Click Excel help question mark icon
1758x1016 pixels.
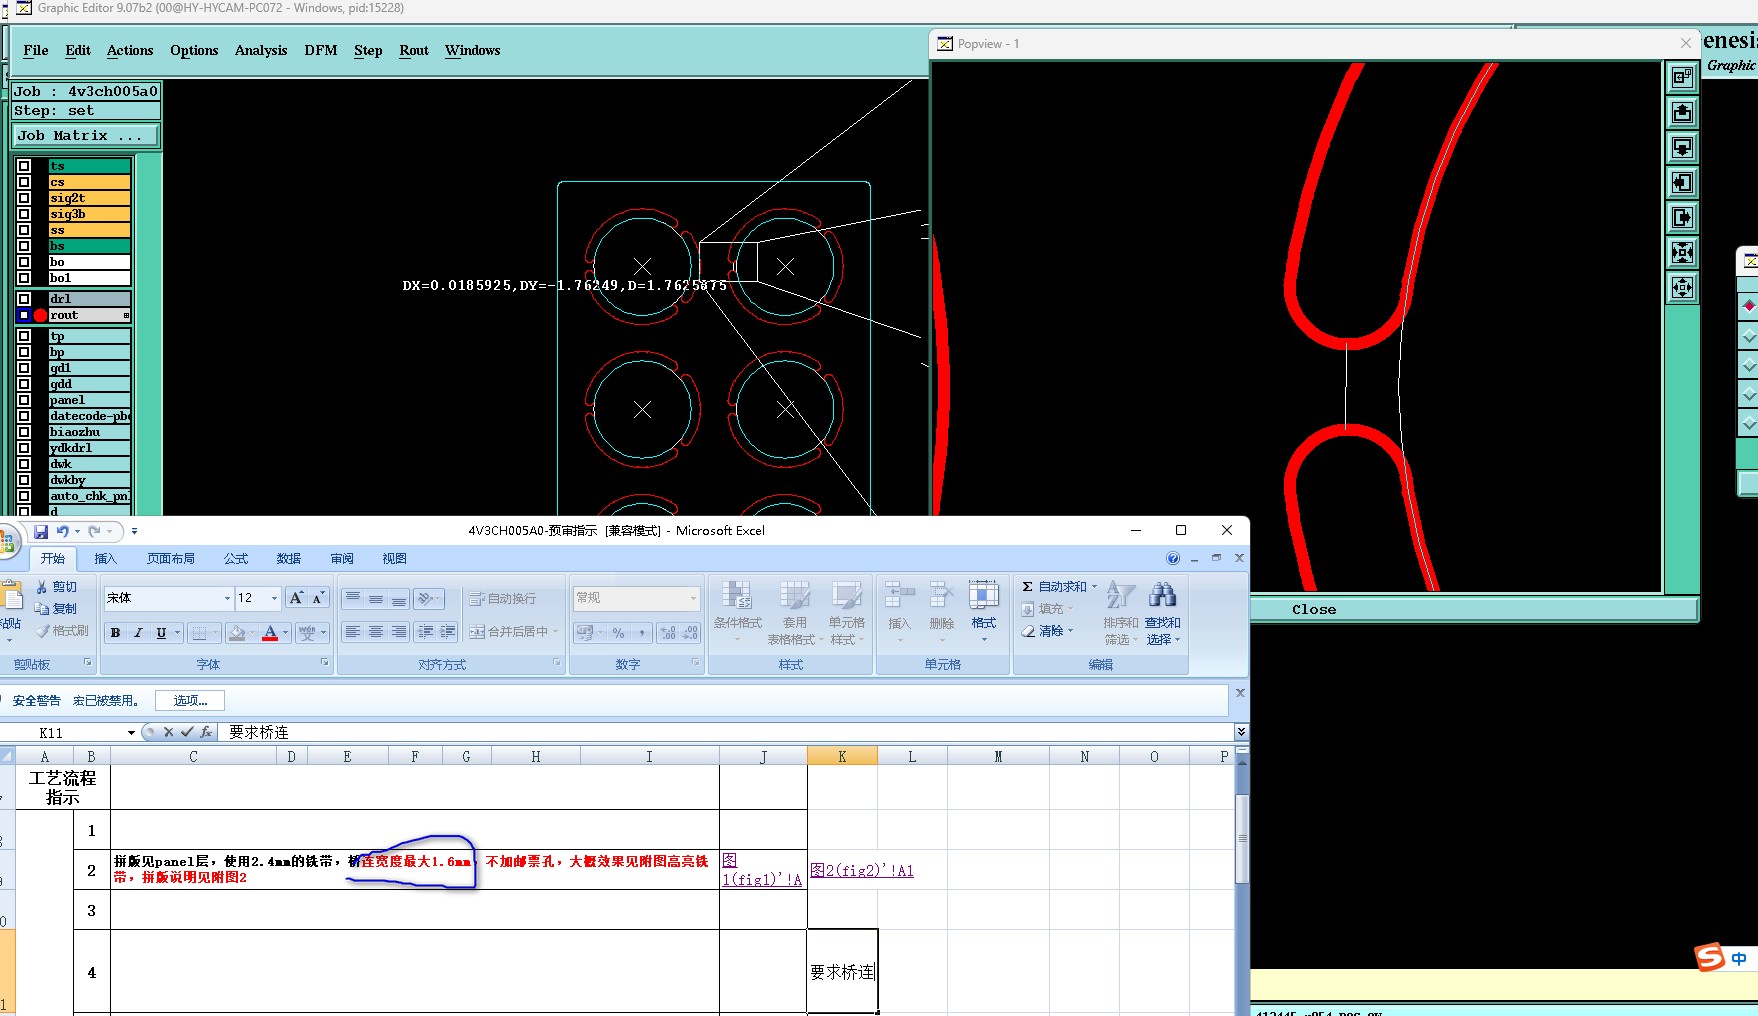[x=1173, y=558]
